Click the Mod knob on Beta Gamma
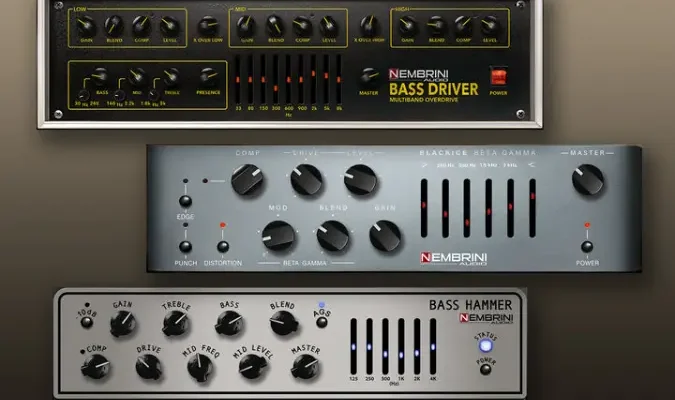The height and width of the screenshot is (400, 675). [x=278, y=235]
